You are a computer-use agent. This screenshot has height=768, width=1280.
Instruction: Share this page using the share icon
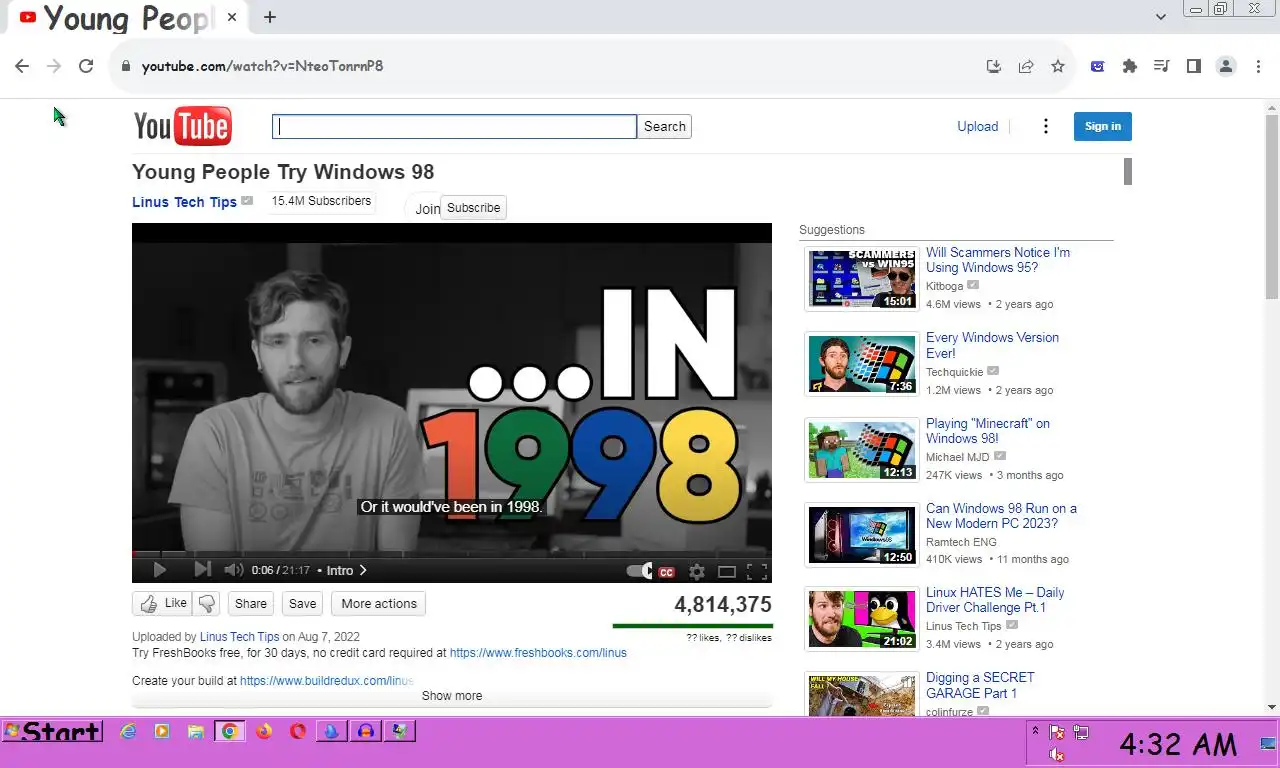1025,66
